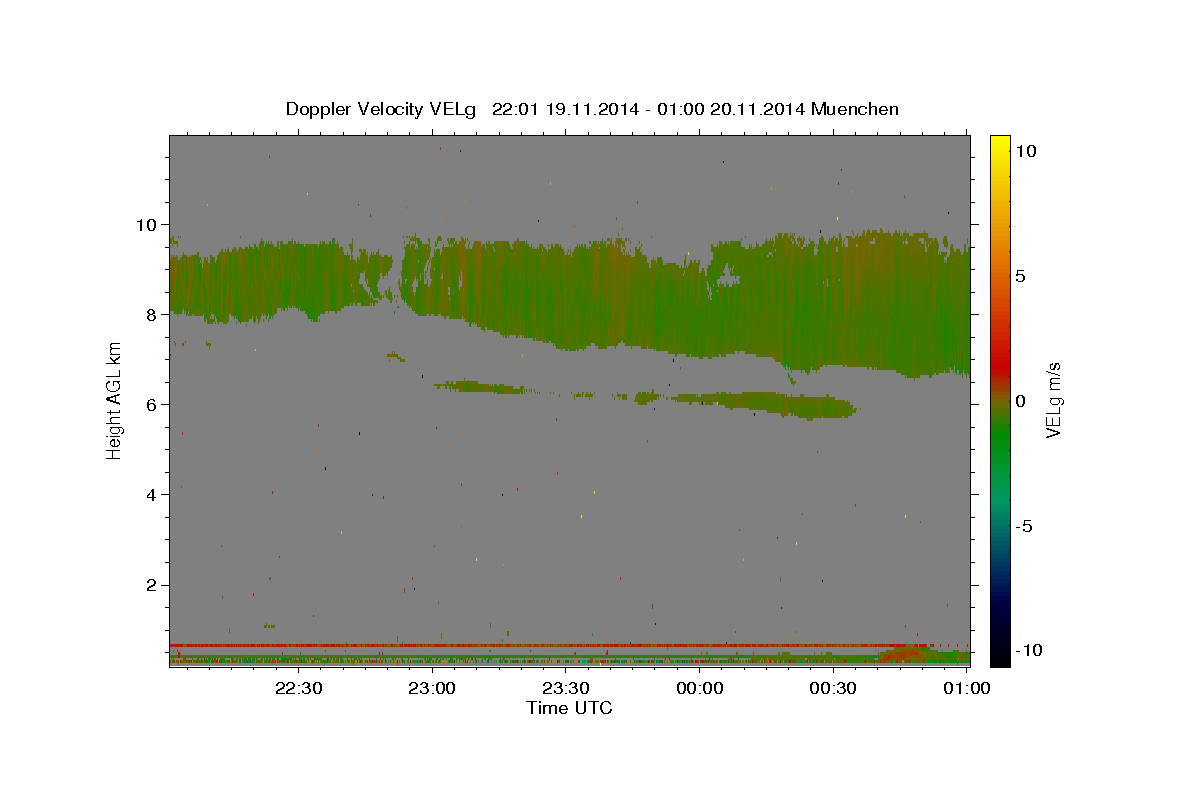Click the colorbar value 10 label

(1026, 150)
